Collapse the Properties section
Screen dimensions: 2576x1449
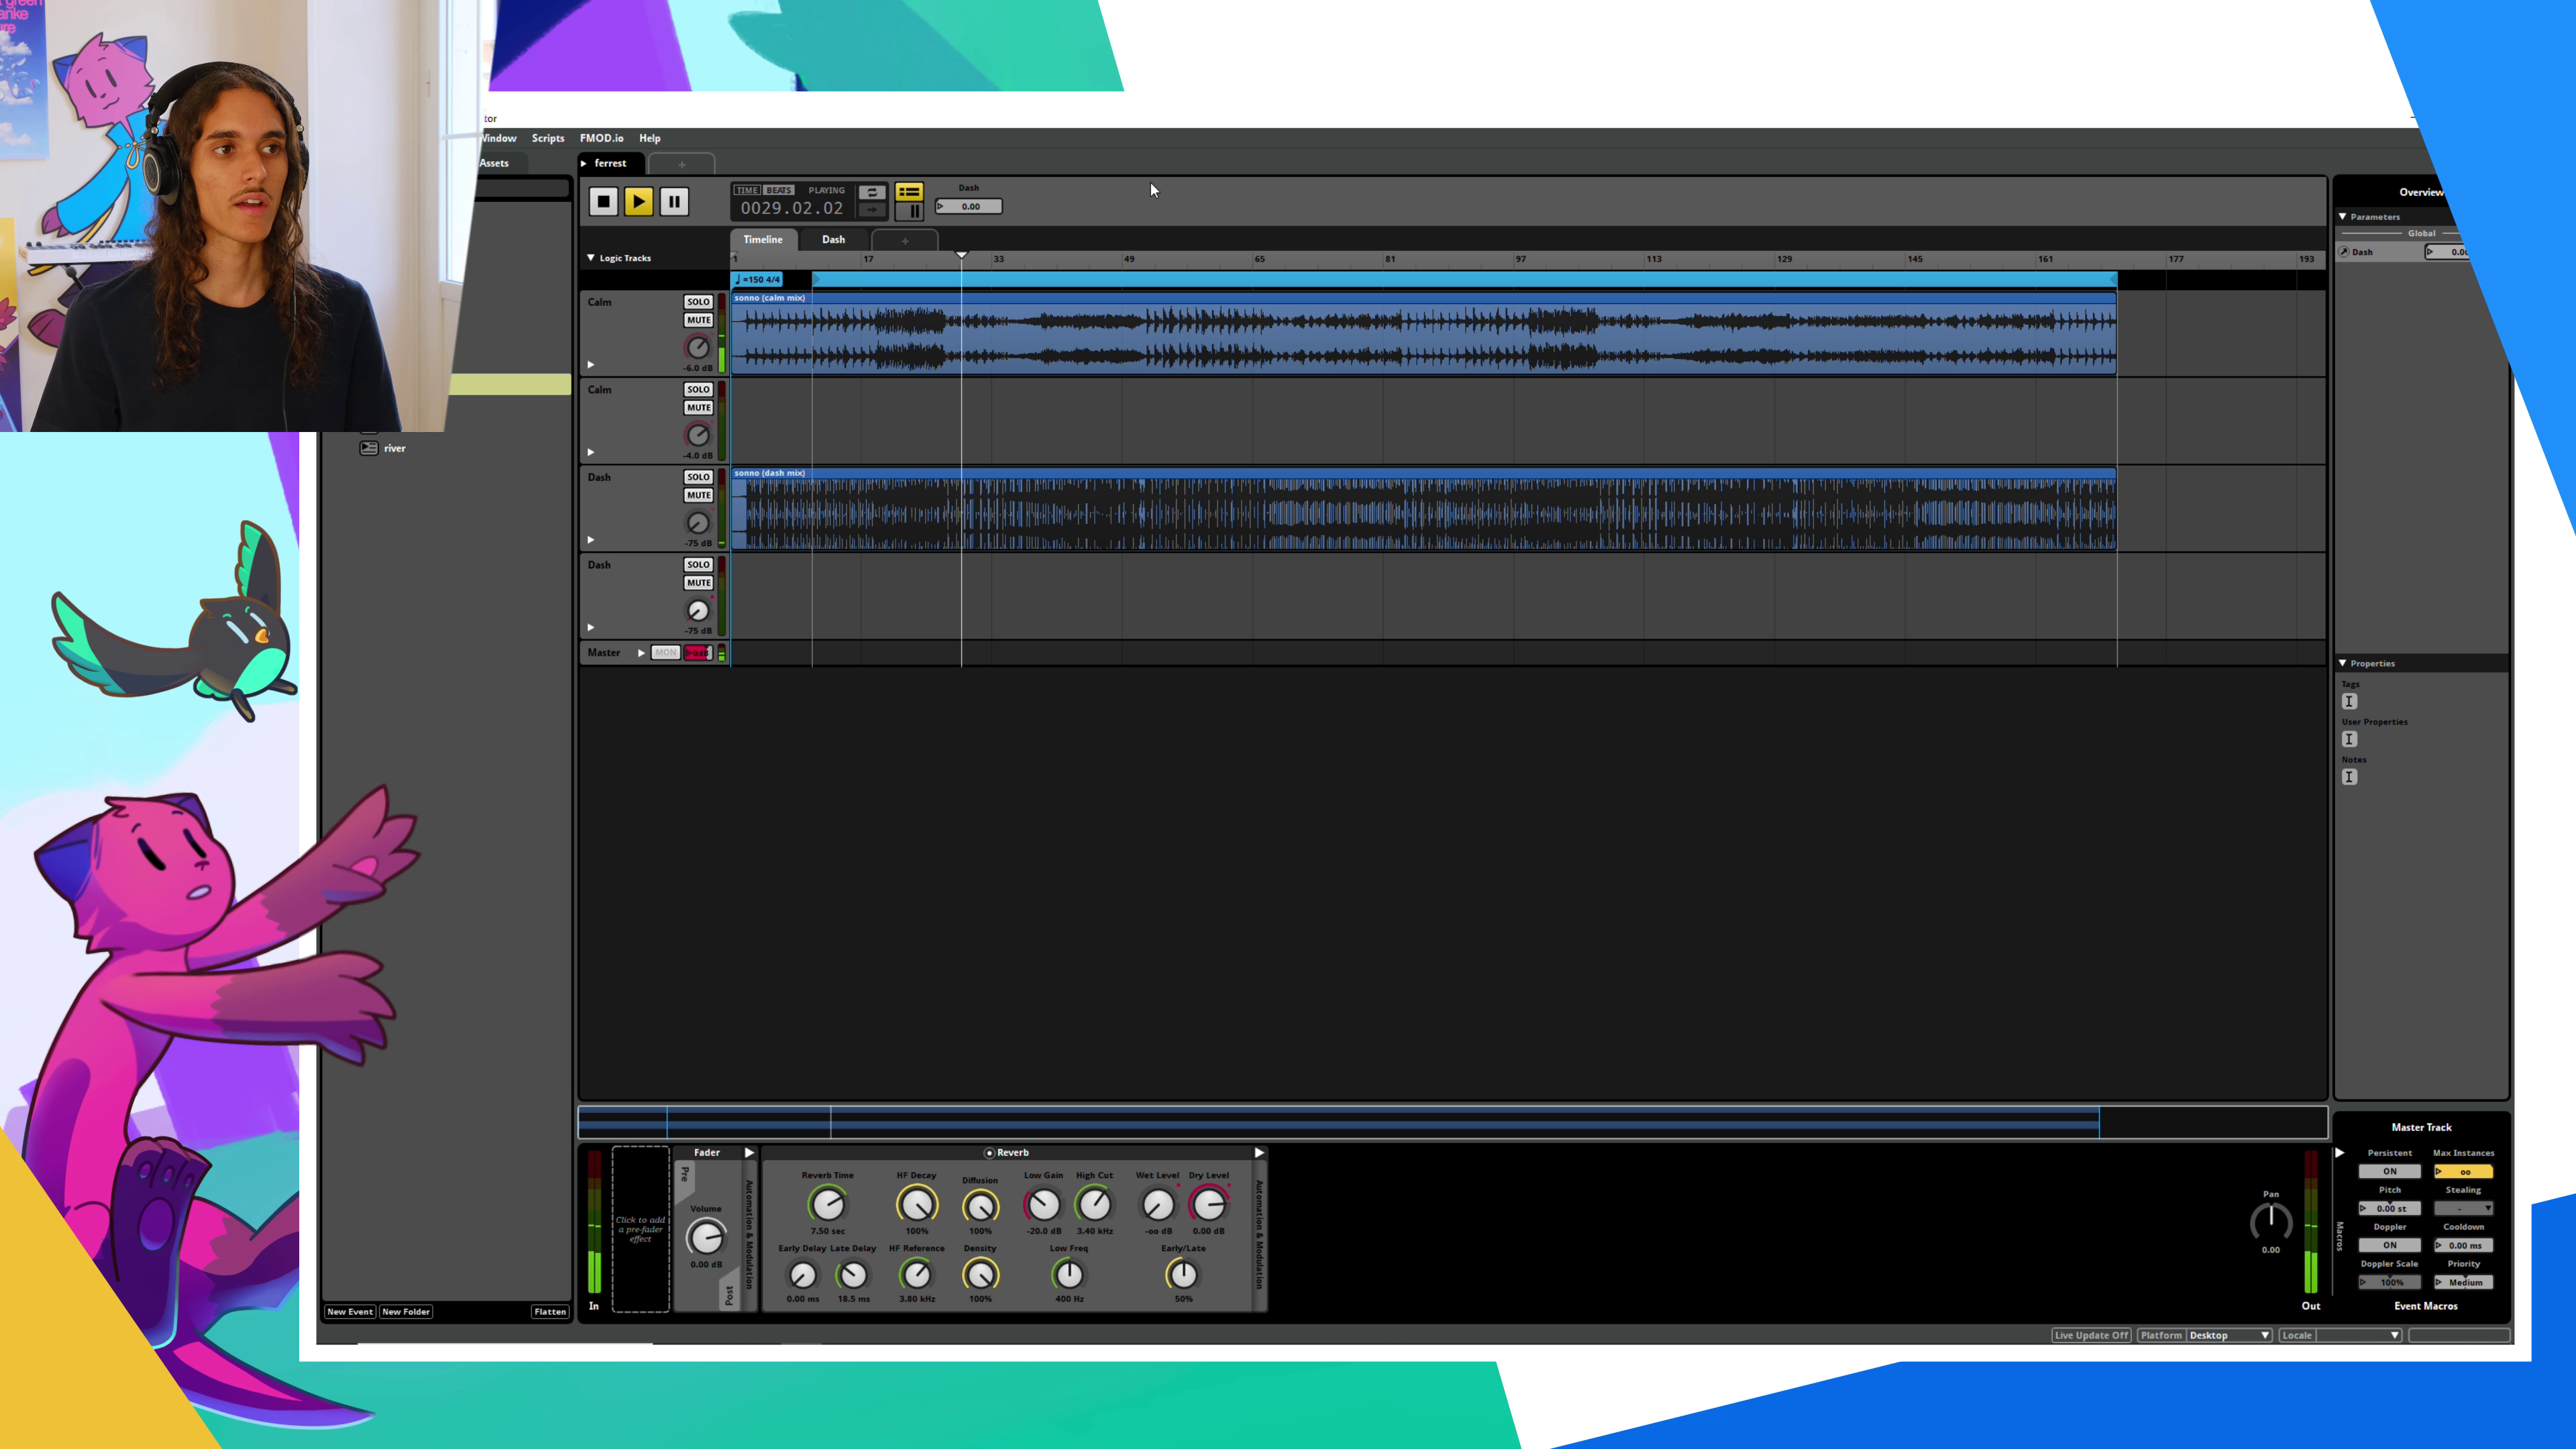point(2343,663)
